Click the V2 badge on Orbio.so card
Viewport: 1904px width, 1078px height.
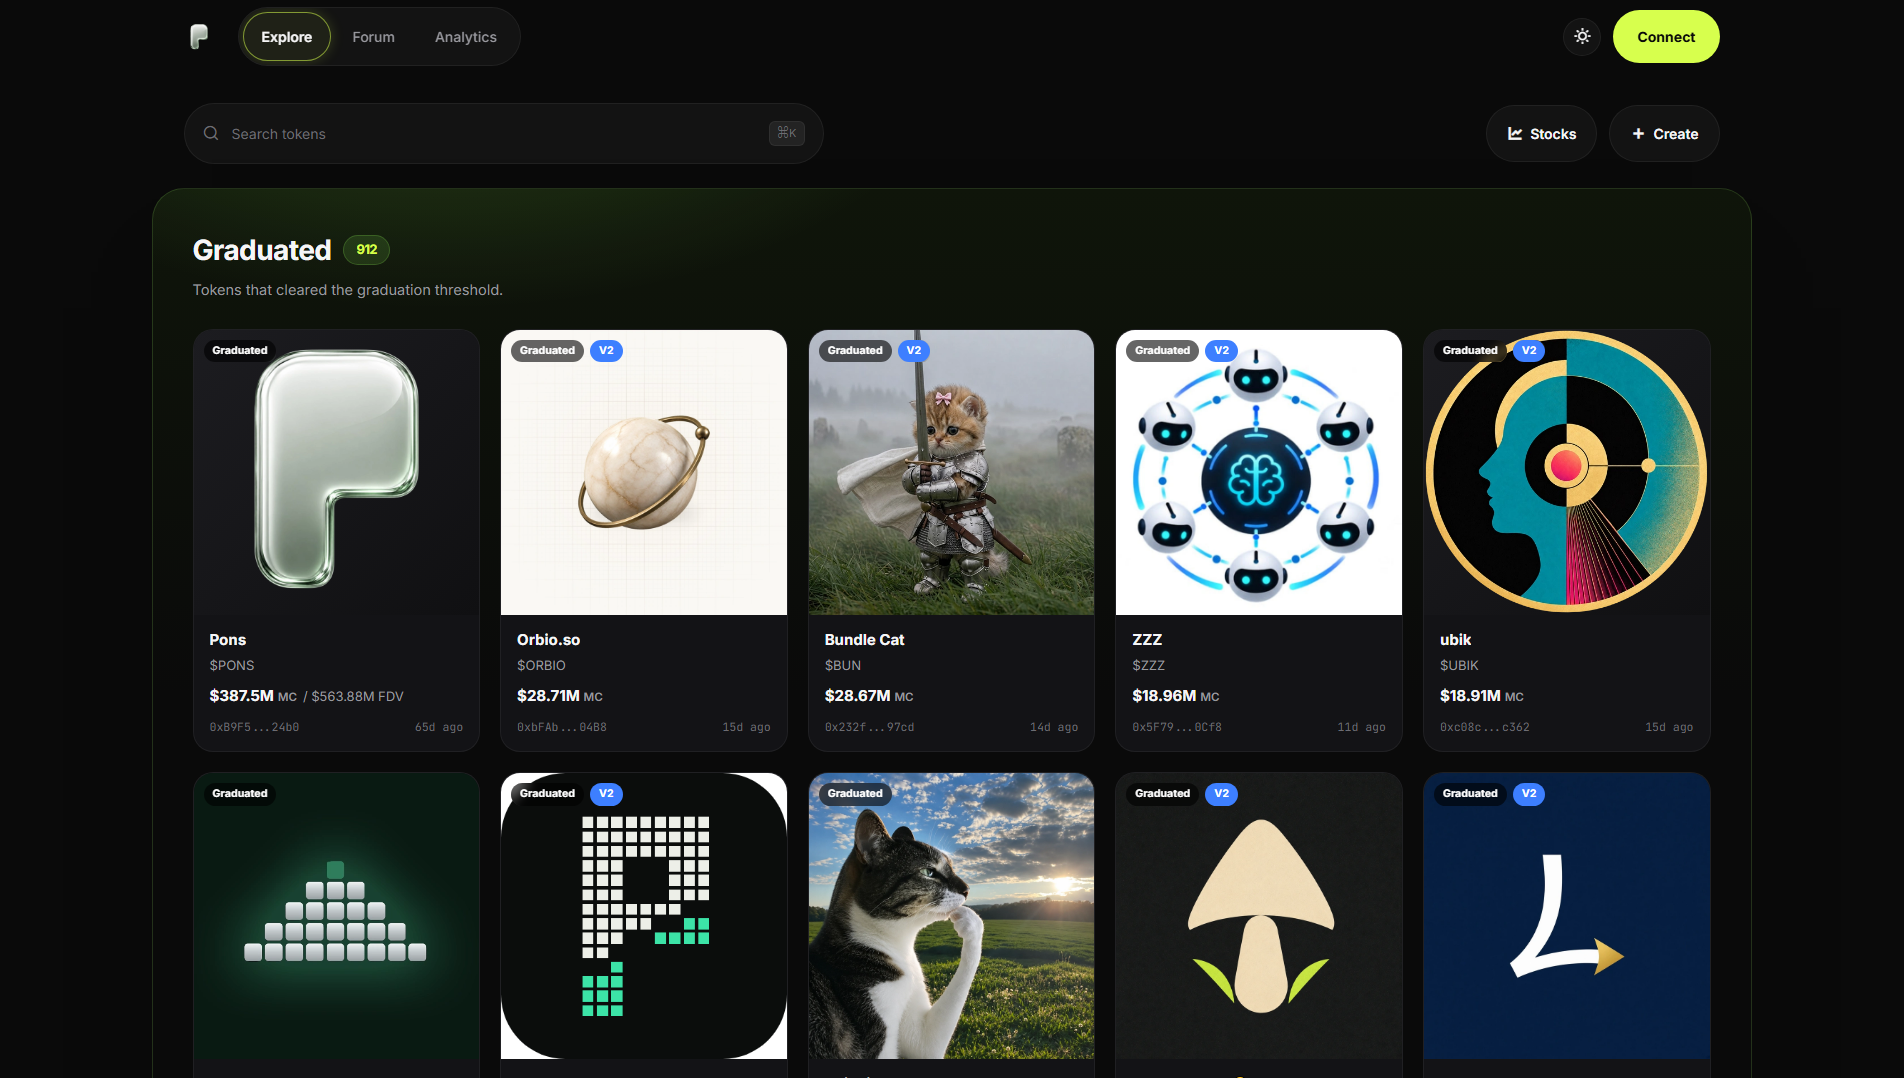(x=606, y=351)
